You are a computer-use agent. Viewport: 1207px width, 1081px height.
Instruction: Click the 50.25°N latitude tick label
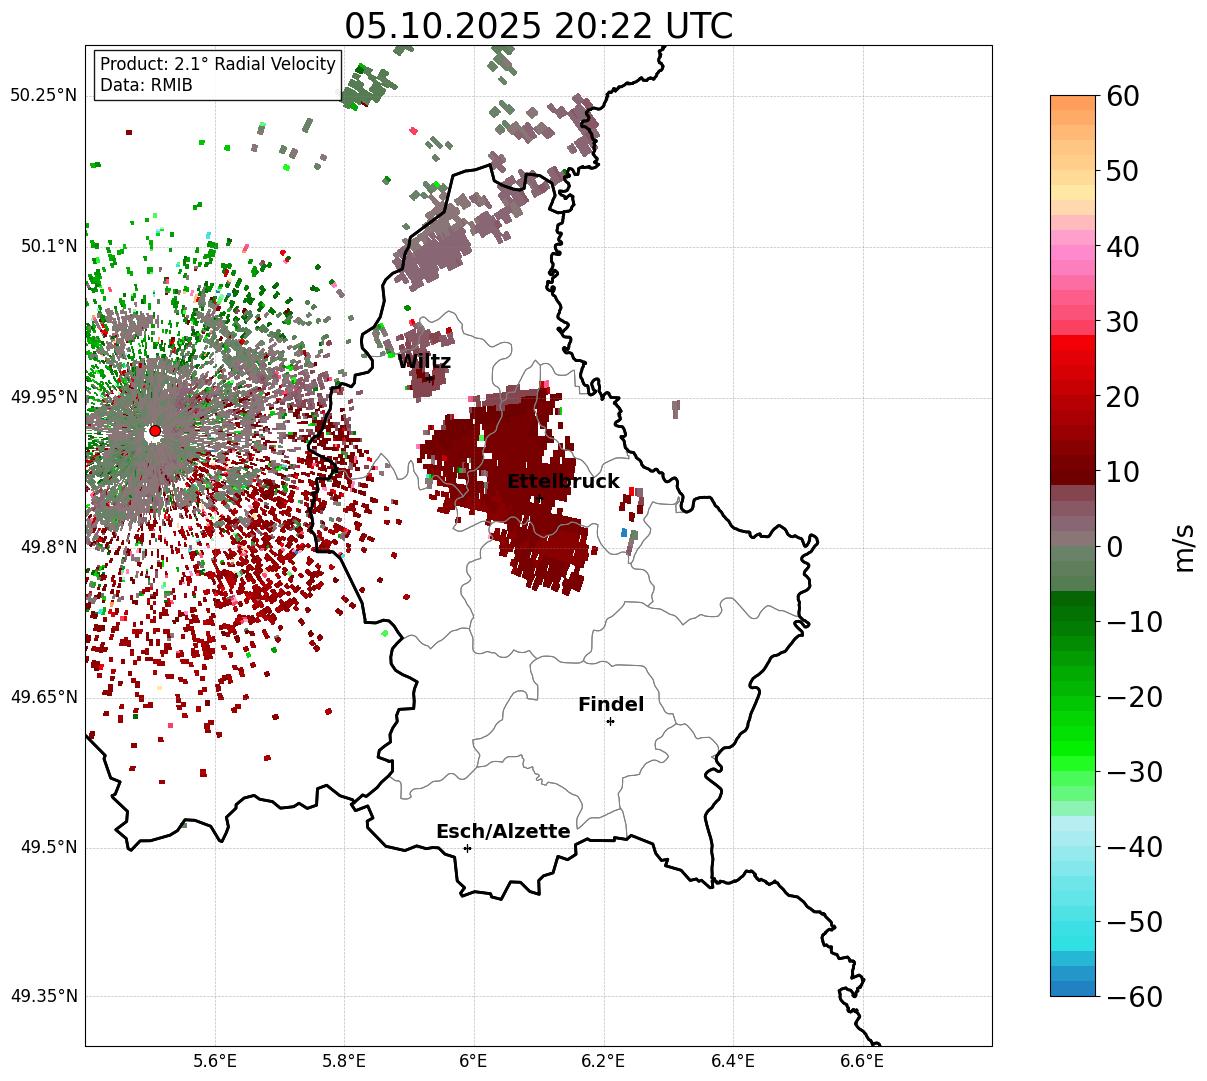click(x=43, y=96)
